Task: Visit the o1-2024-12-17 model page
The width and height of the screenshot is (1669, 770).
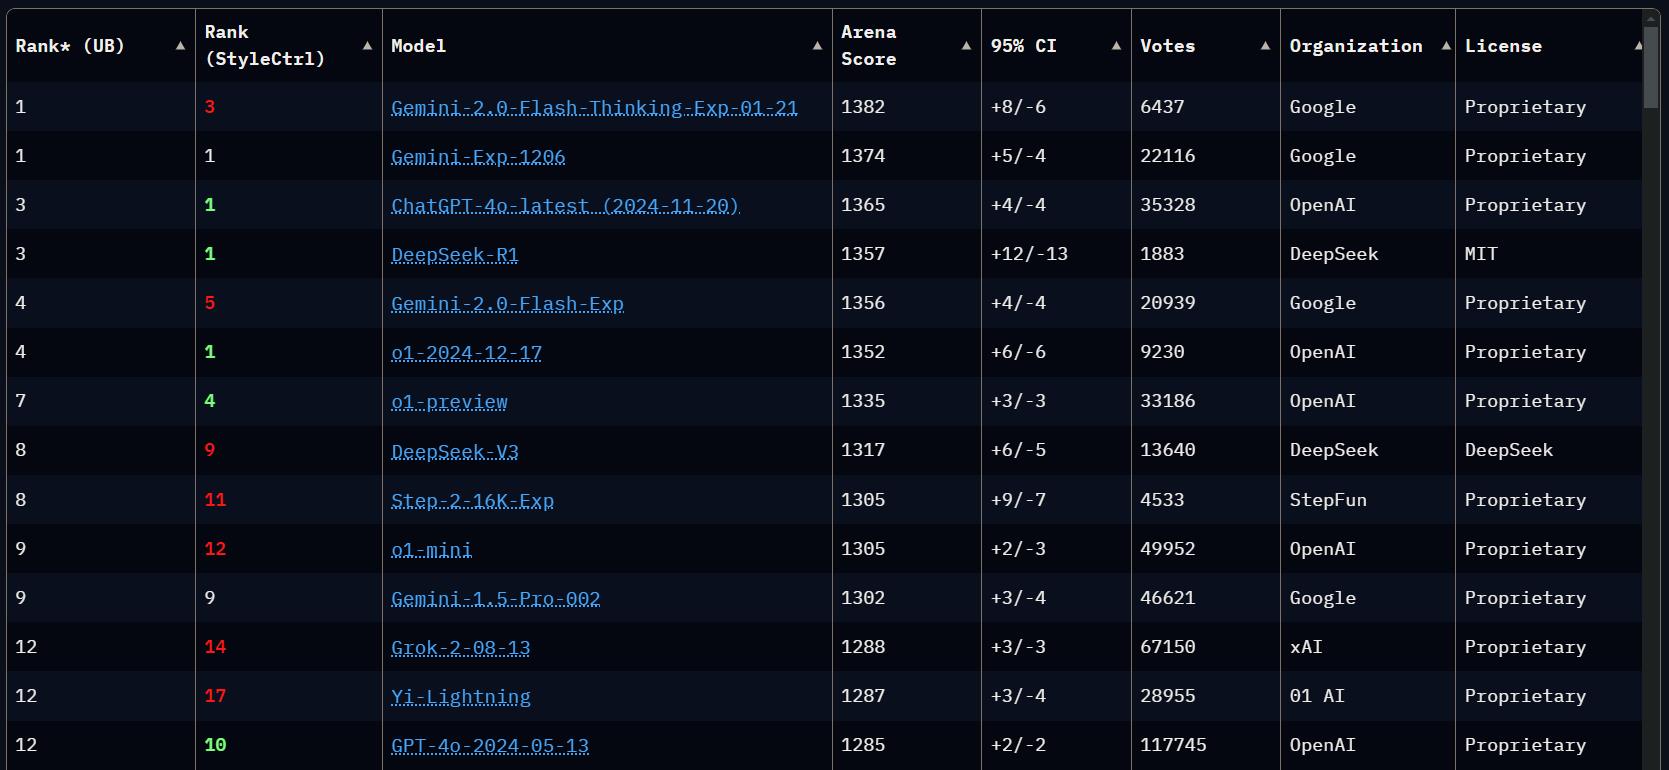Action: tap(466, 353)
